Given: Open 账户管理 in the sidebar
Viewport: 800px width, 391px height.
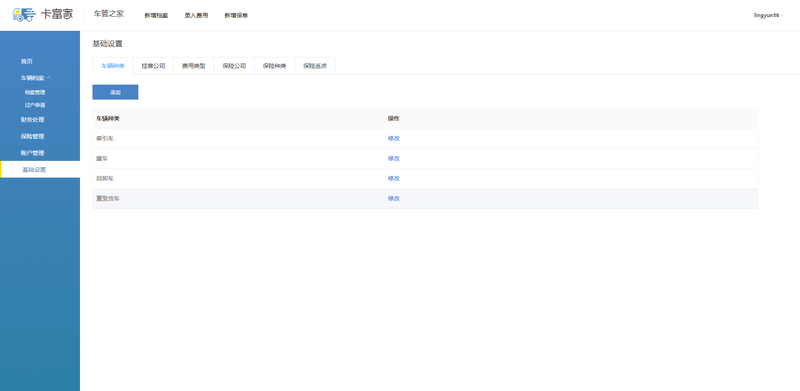Looking at the screenshot, I should click(x=32, y=153).
